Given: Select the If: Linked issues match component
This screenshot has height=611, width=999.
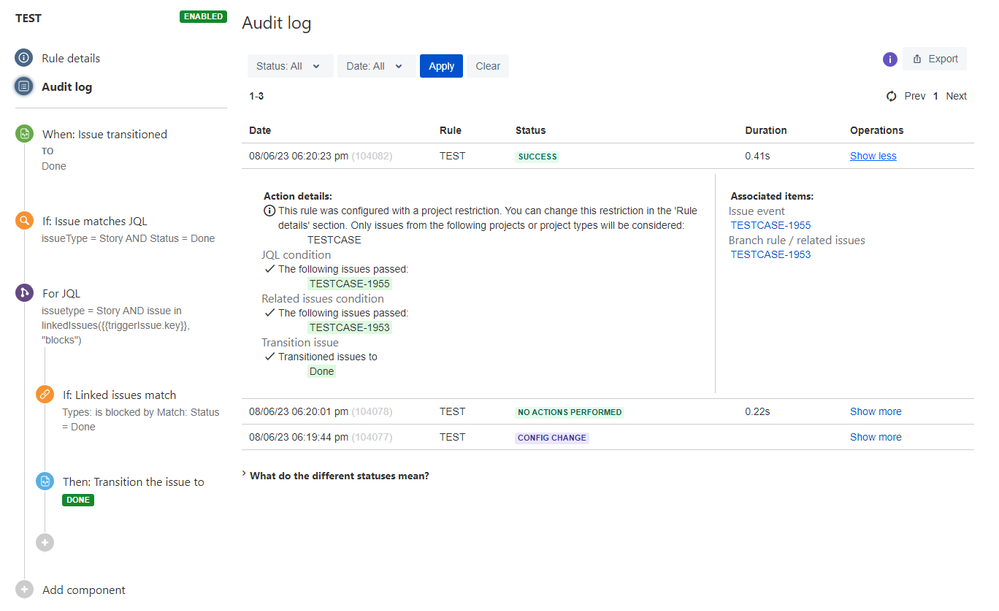Looking at the screenshot, I should (119, 395).
